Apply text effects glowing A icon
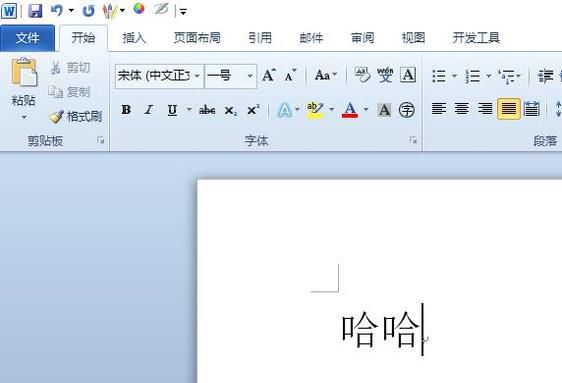 click(x=285, y=110)
